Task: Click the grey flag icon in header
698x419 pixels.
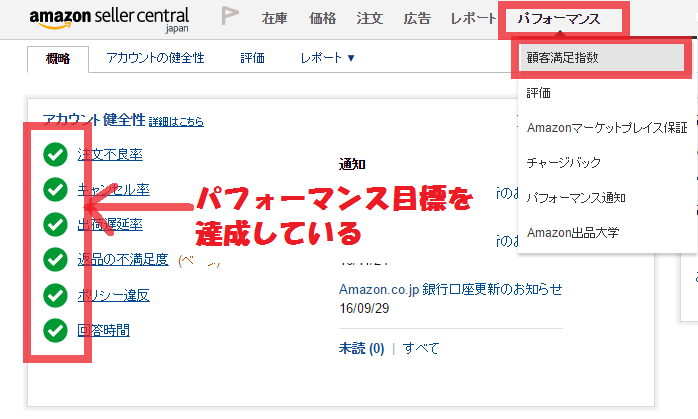Action: pos(230,16)
